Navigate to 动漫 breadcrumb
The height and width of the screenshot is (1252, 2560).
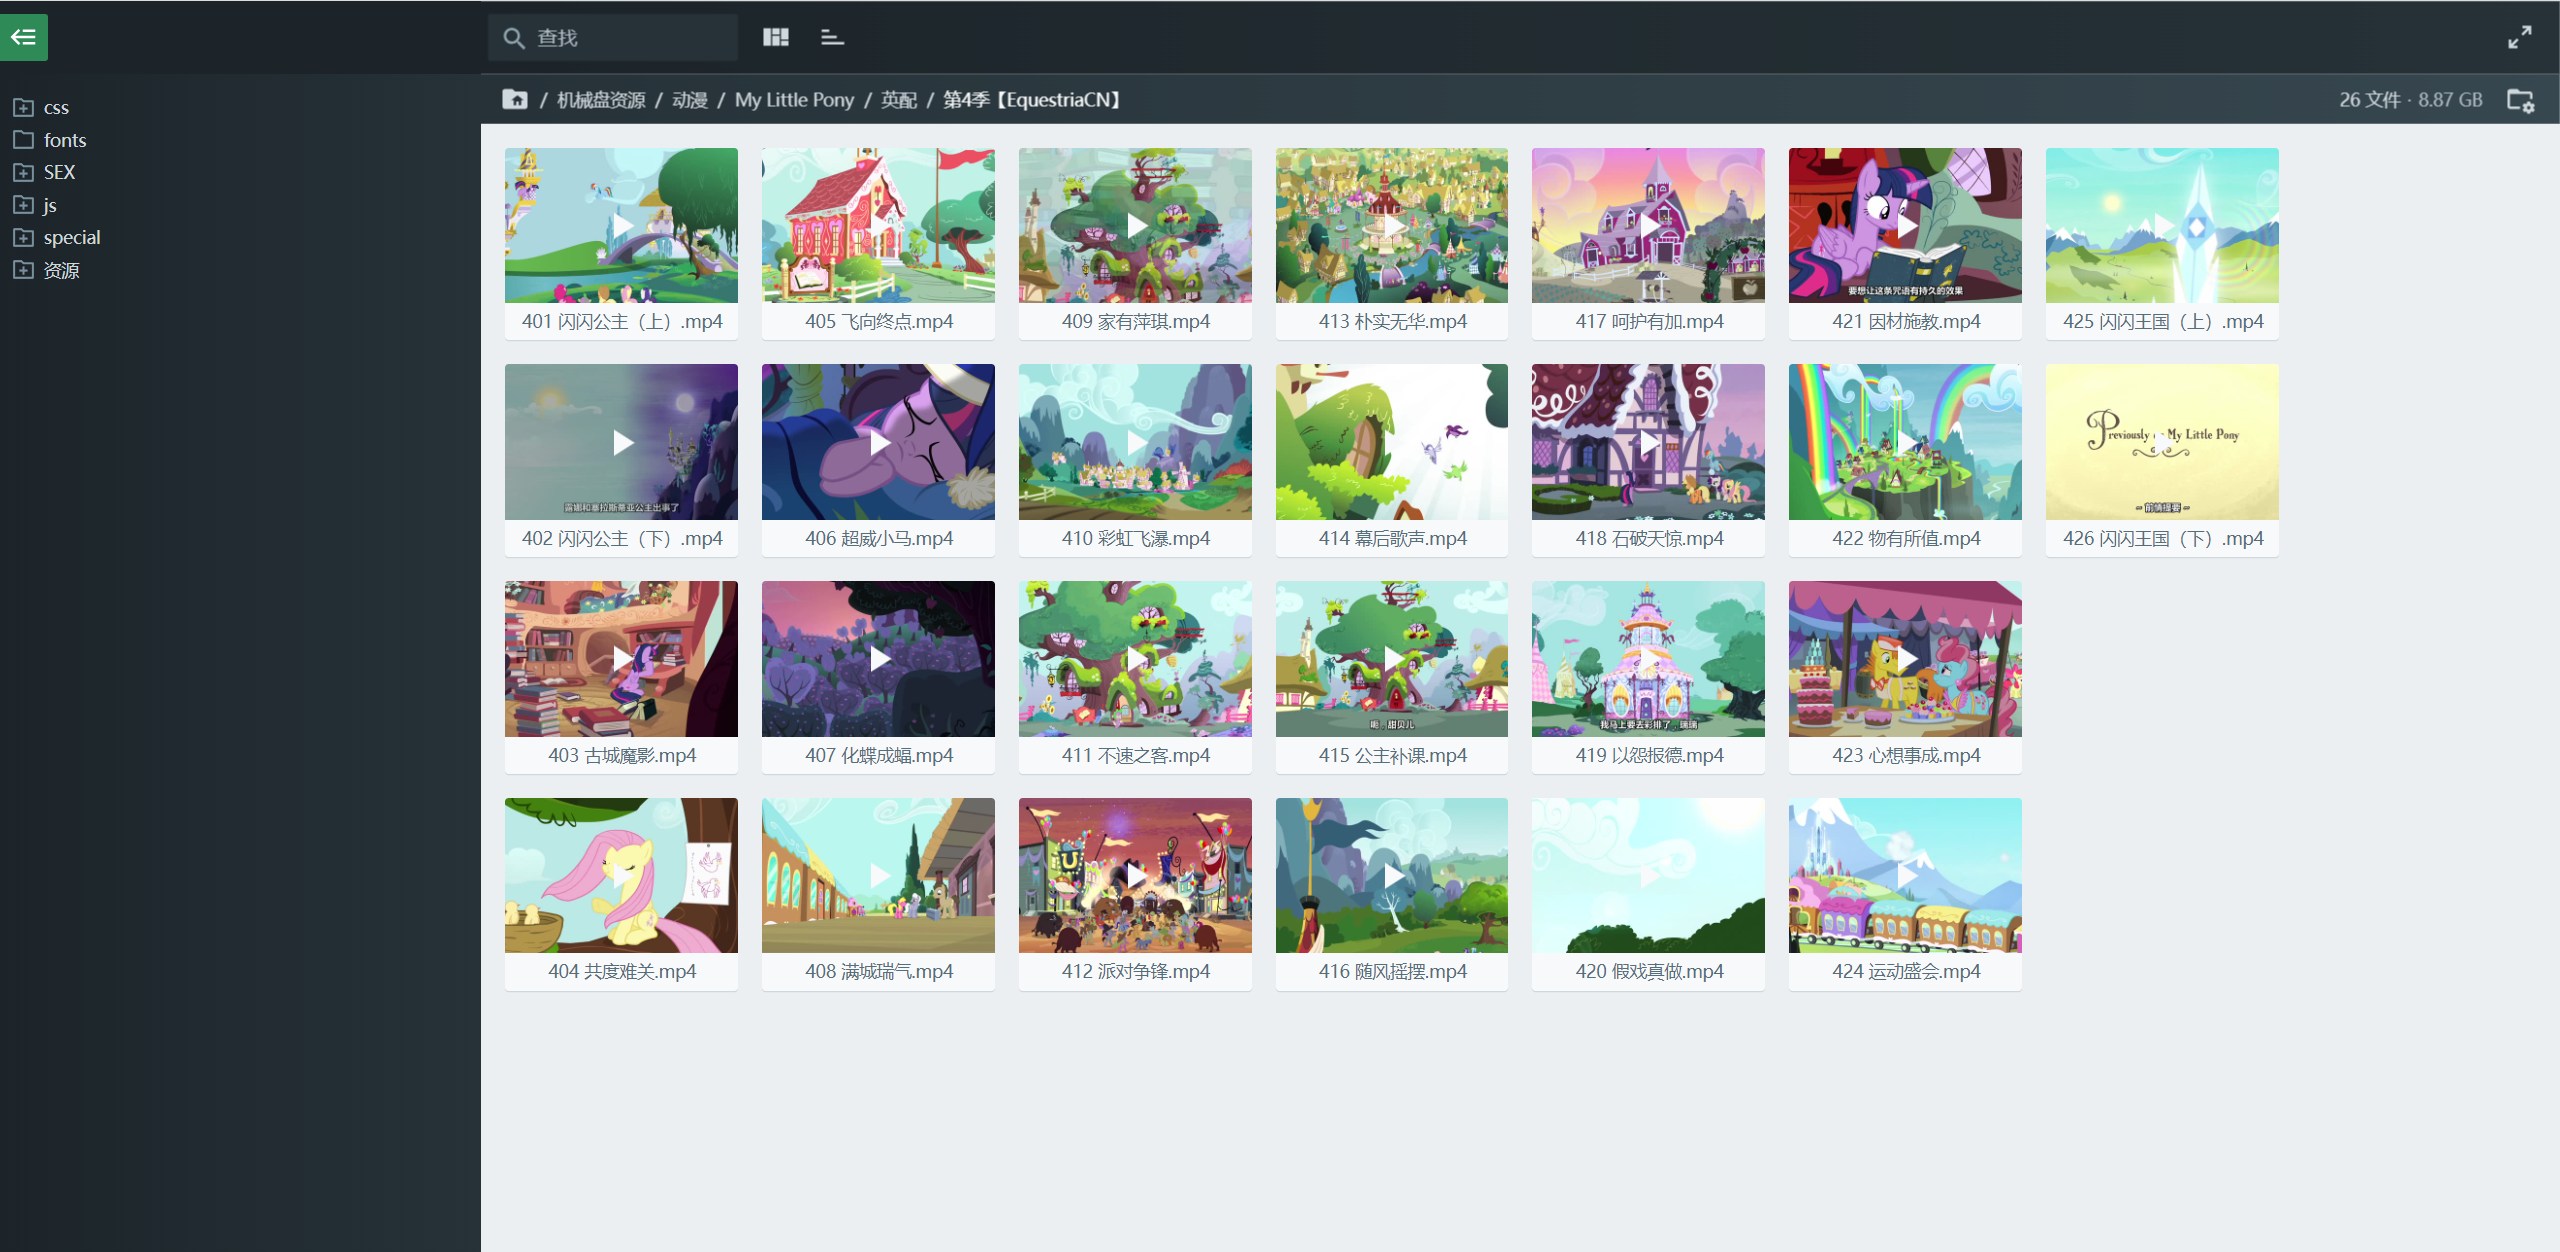pos(690,100)
